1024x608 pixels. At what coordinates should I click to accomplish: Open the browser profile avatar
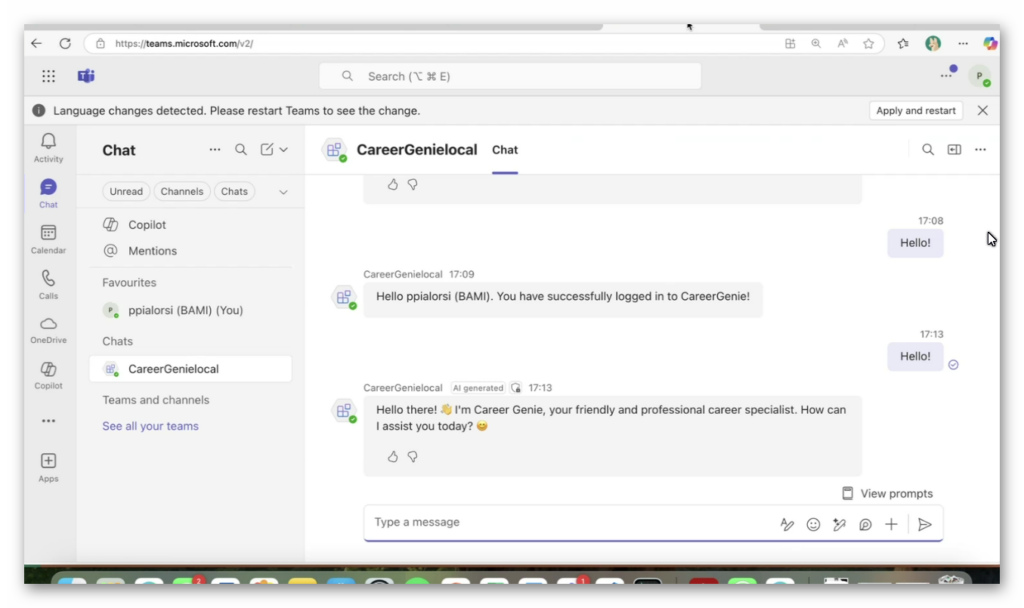933,43
